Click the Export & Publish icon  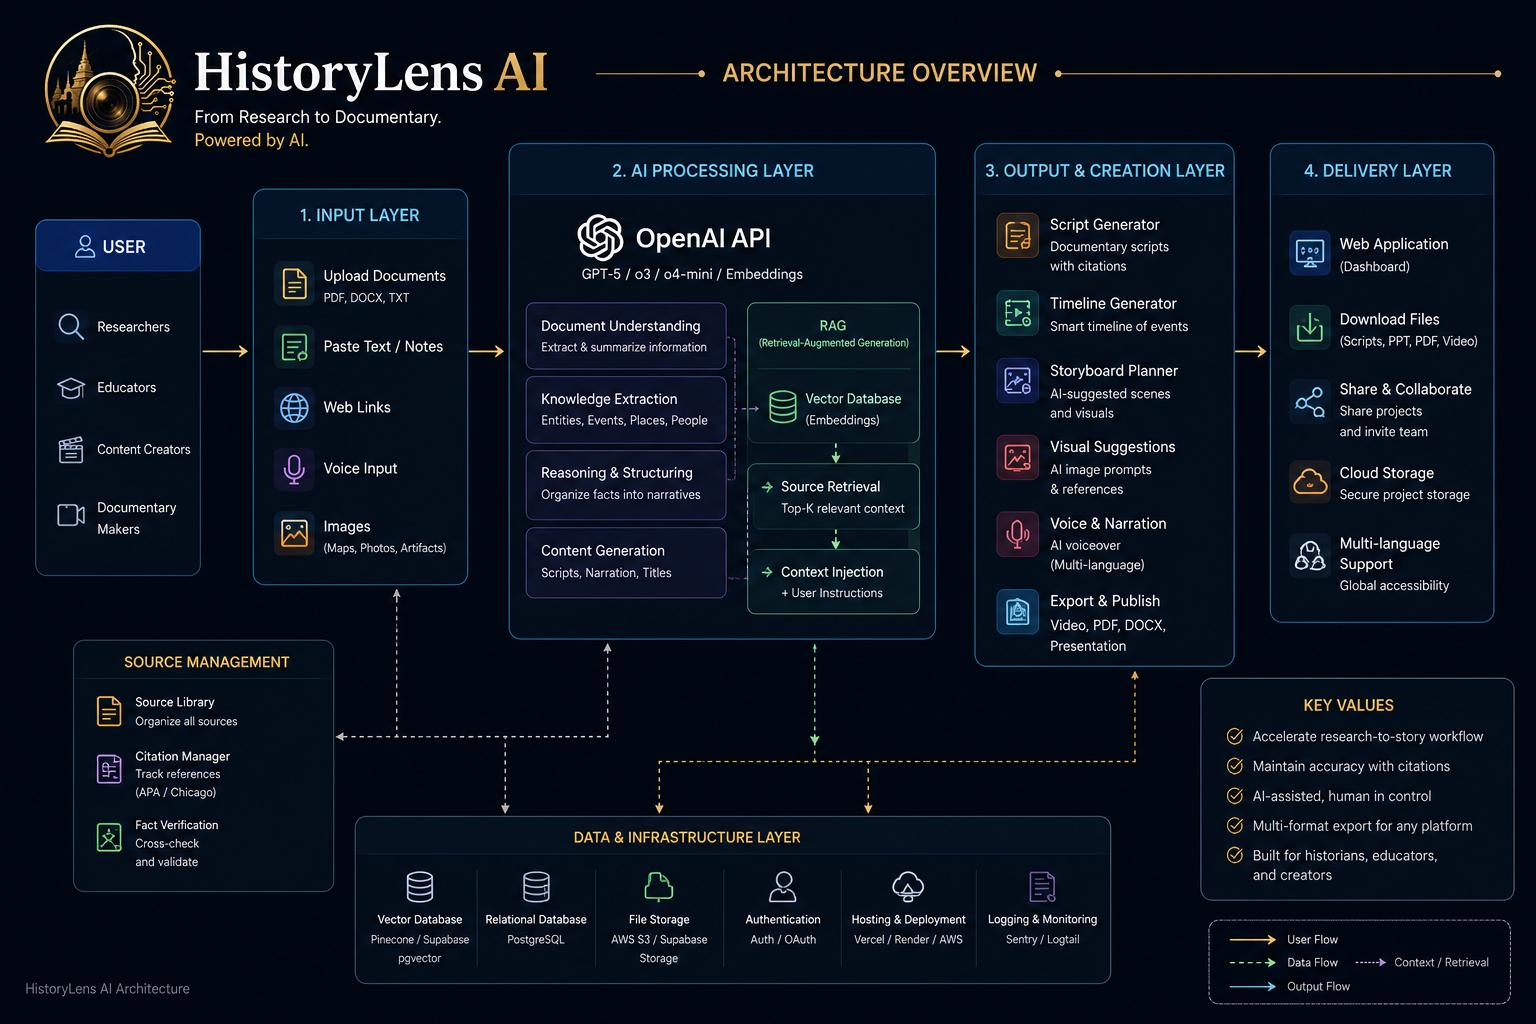tap(1017, 611)
